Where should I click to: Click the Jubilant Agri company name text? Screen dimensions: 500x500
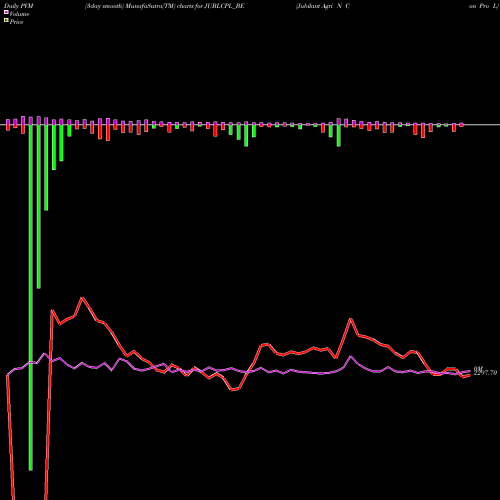[x=323, y=6]
